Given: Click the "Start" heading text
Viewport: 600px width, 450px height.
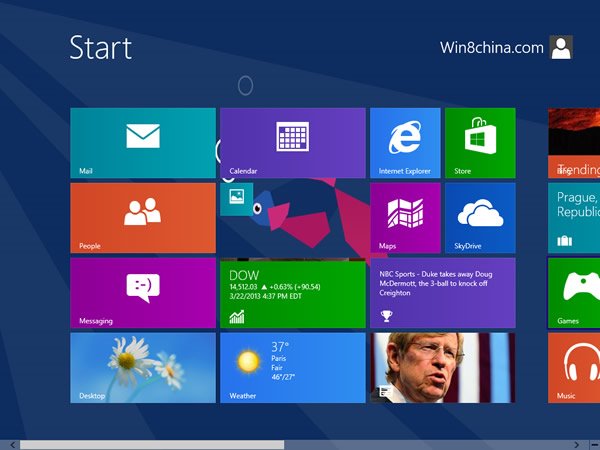Looking at the screenshot, I should point(101,47).
